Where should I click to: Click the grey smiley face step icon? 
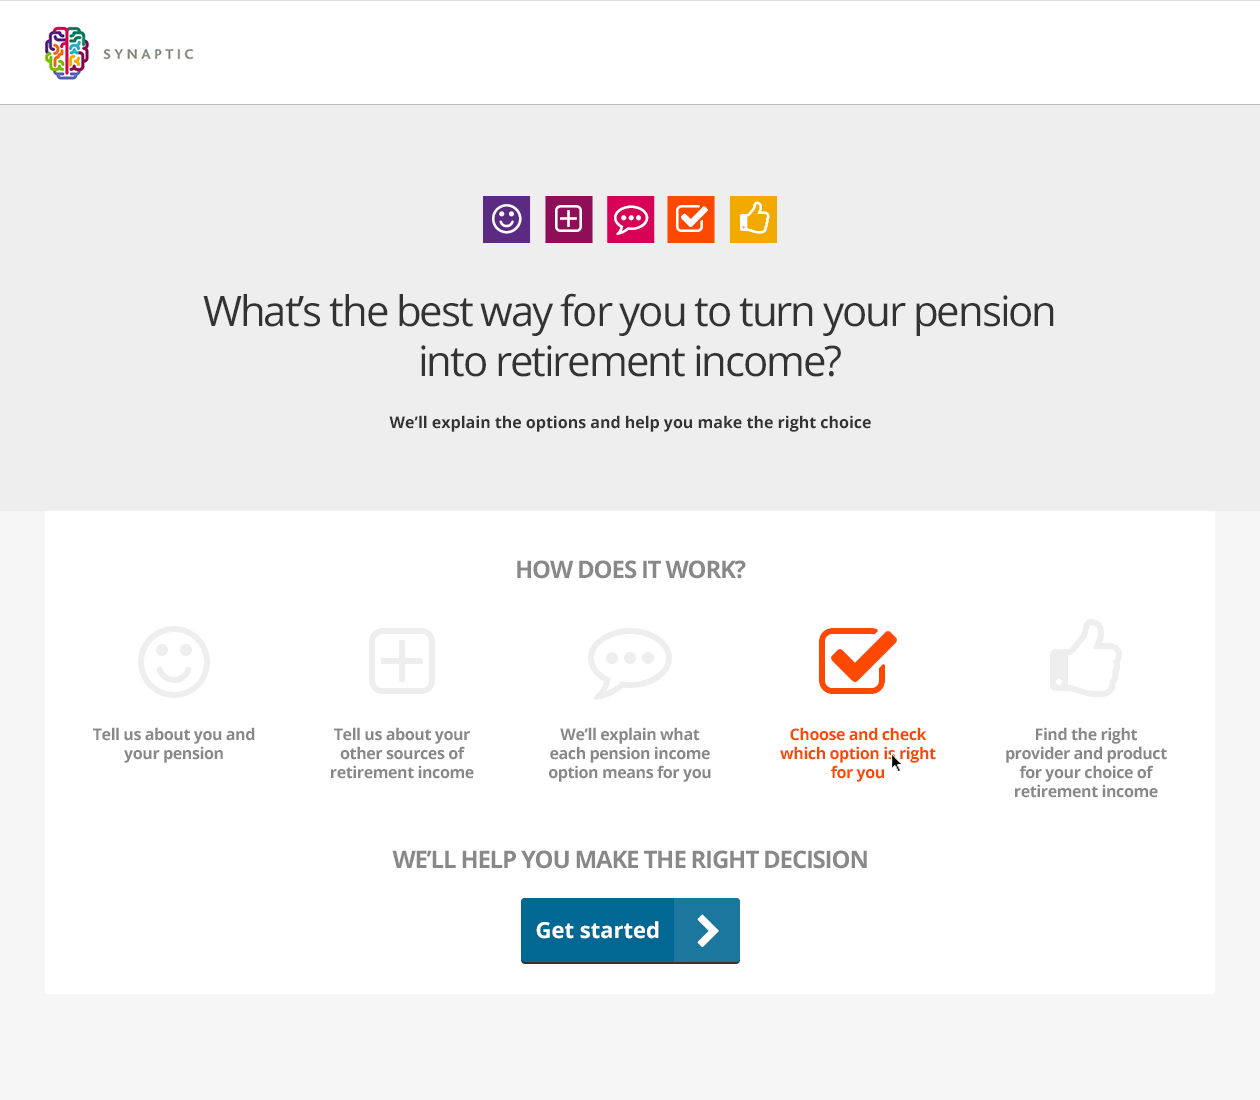click(174, 662)
